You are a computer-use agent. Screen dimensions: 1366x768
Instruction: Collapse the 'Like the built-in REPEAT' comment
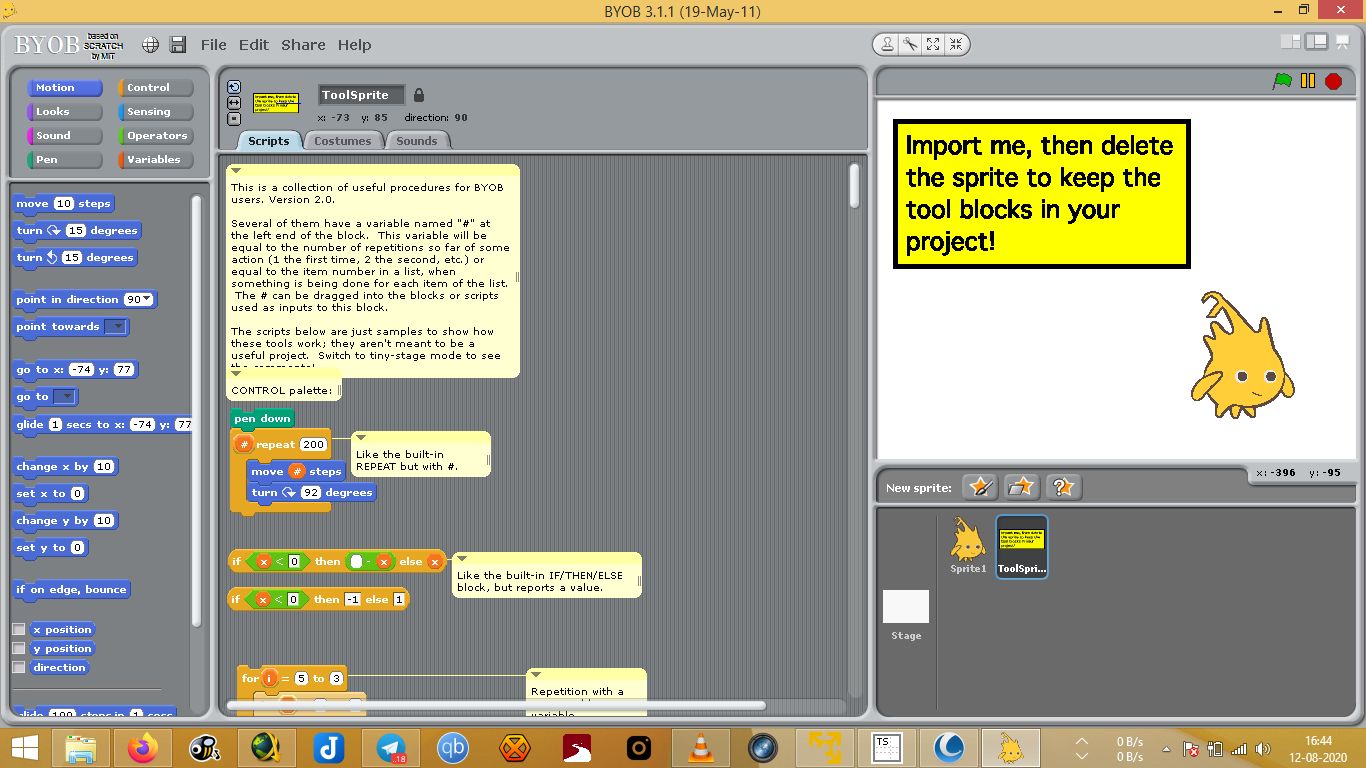(x=361, y=438)
